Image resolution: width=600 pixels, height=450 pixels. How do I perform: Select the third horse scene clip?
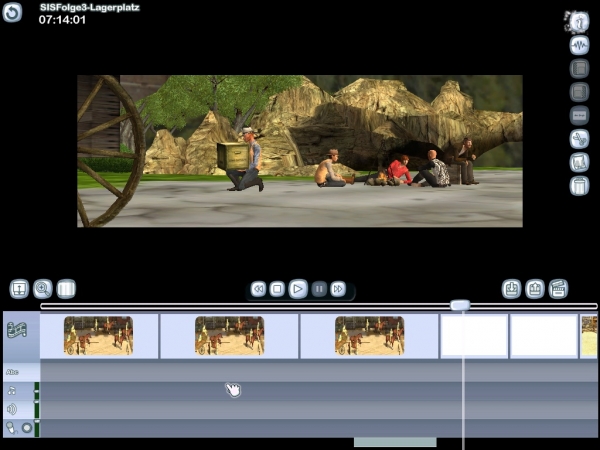click(369, 336)
